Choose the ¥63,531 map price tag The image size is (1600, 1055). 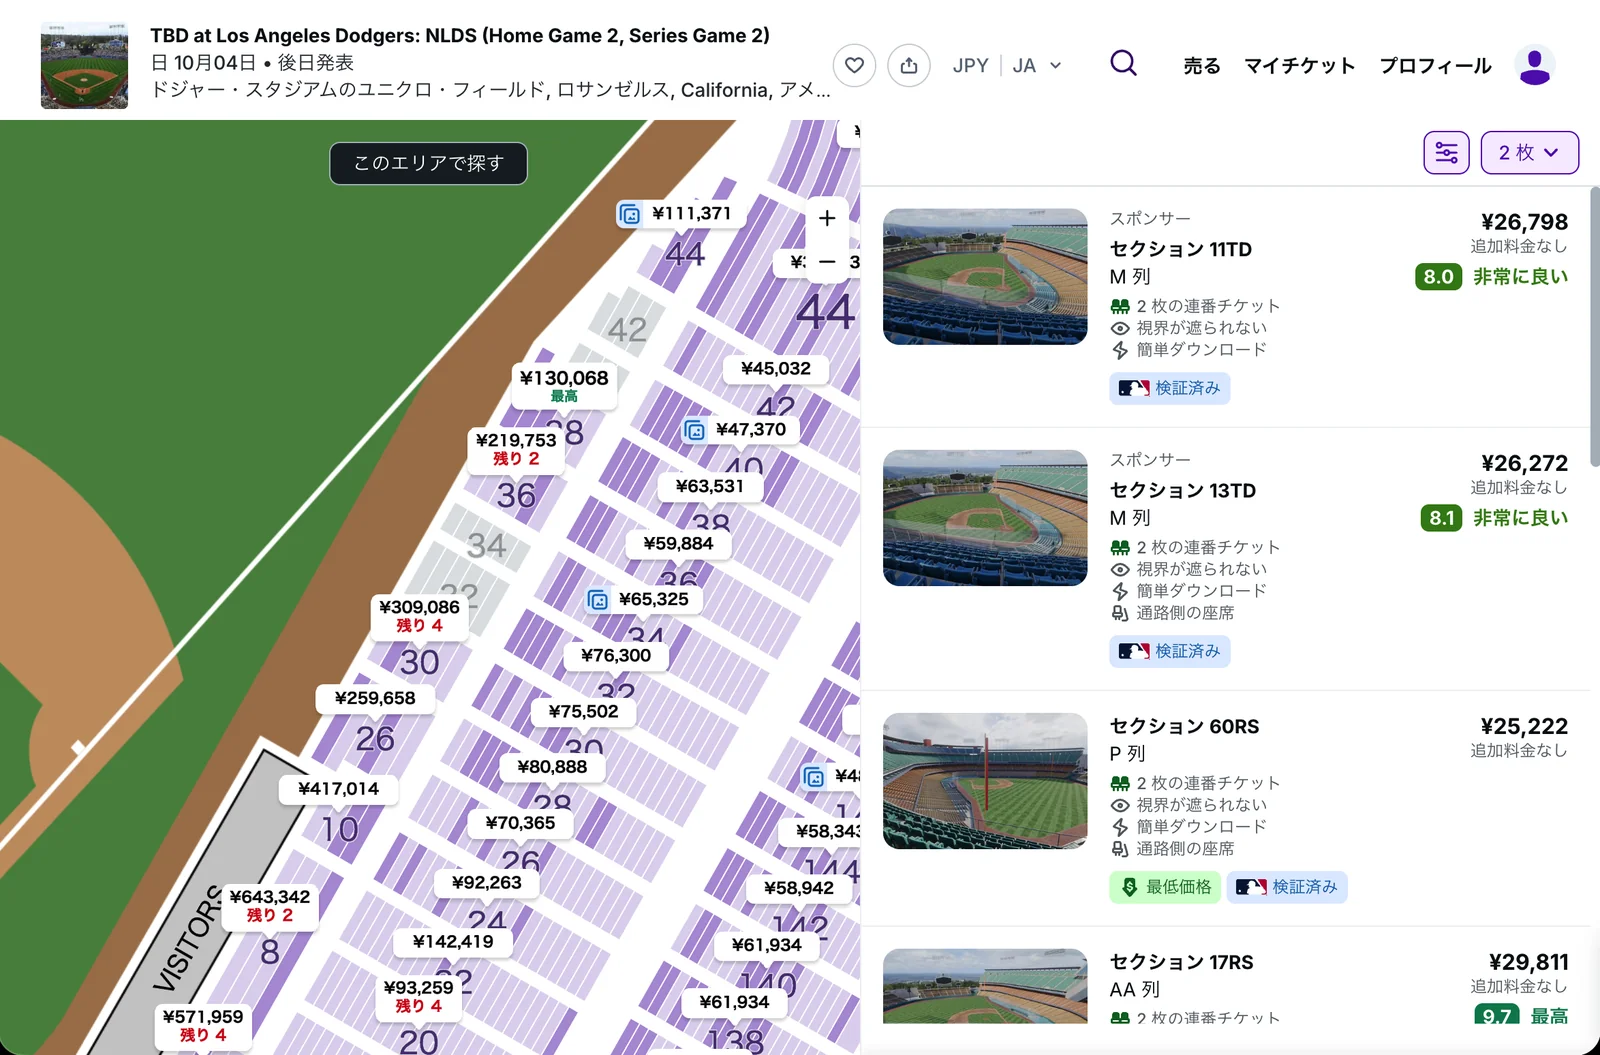point(710,487)
